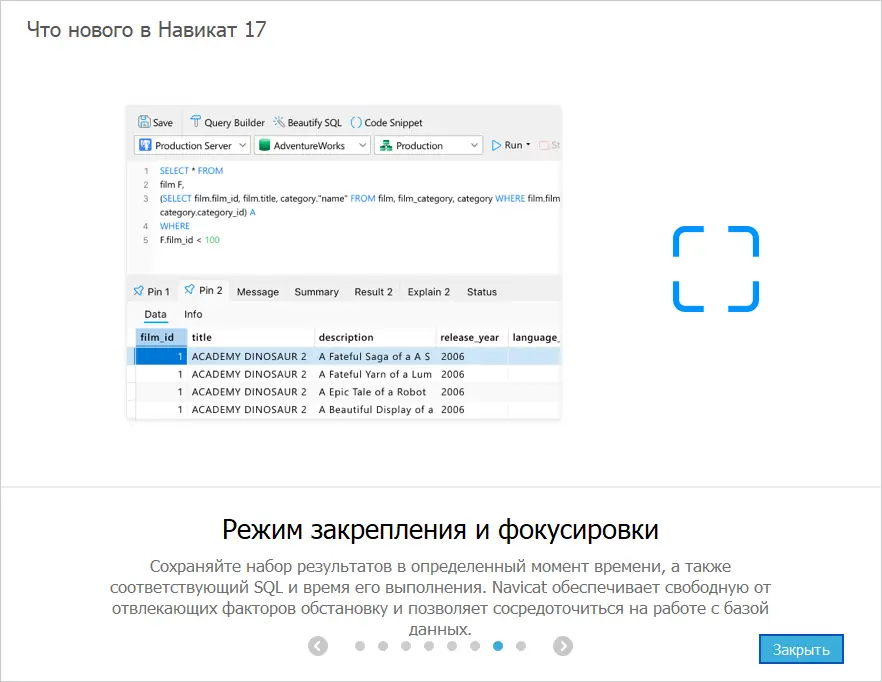Screen dimensions: 882x682
Task: Click the film_id column header
Action: (x=161, y=337)
